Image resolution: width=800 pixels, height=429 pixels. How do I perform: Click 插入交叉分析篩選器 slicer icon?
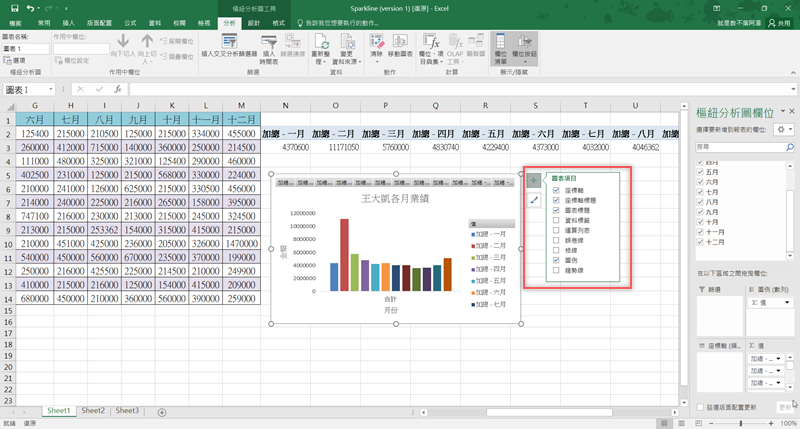[229, 42]
